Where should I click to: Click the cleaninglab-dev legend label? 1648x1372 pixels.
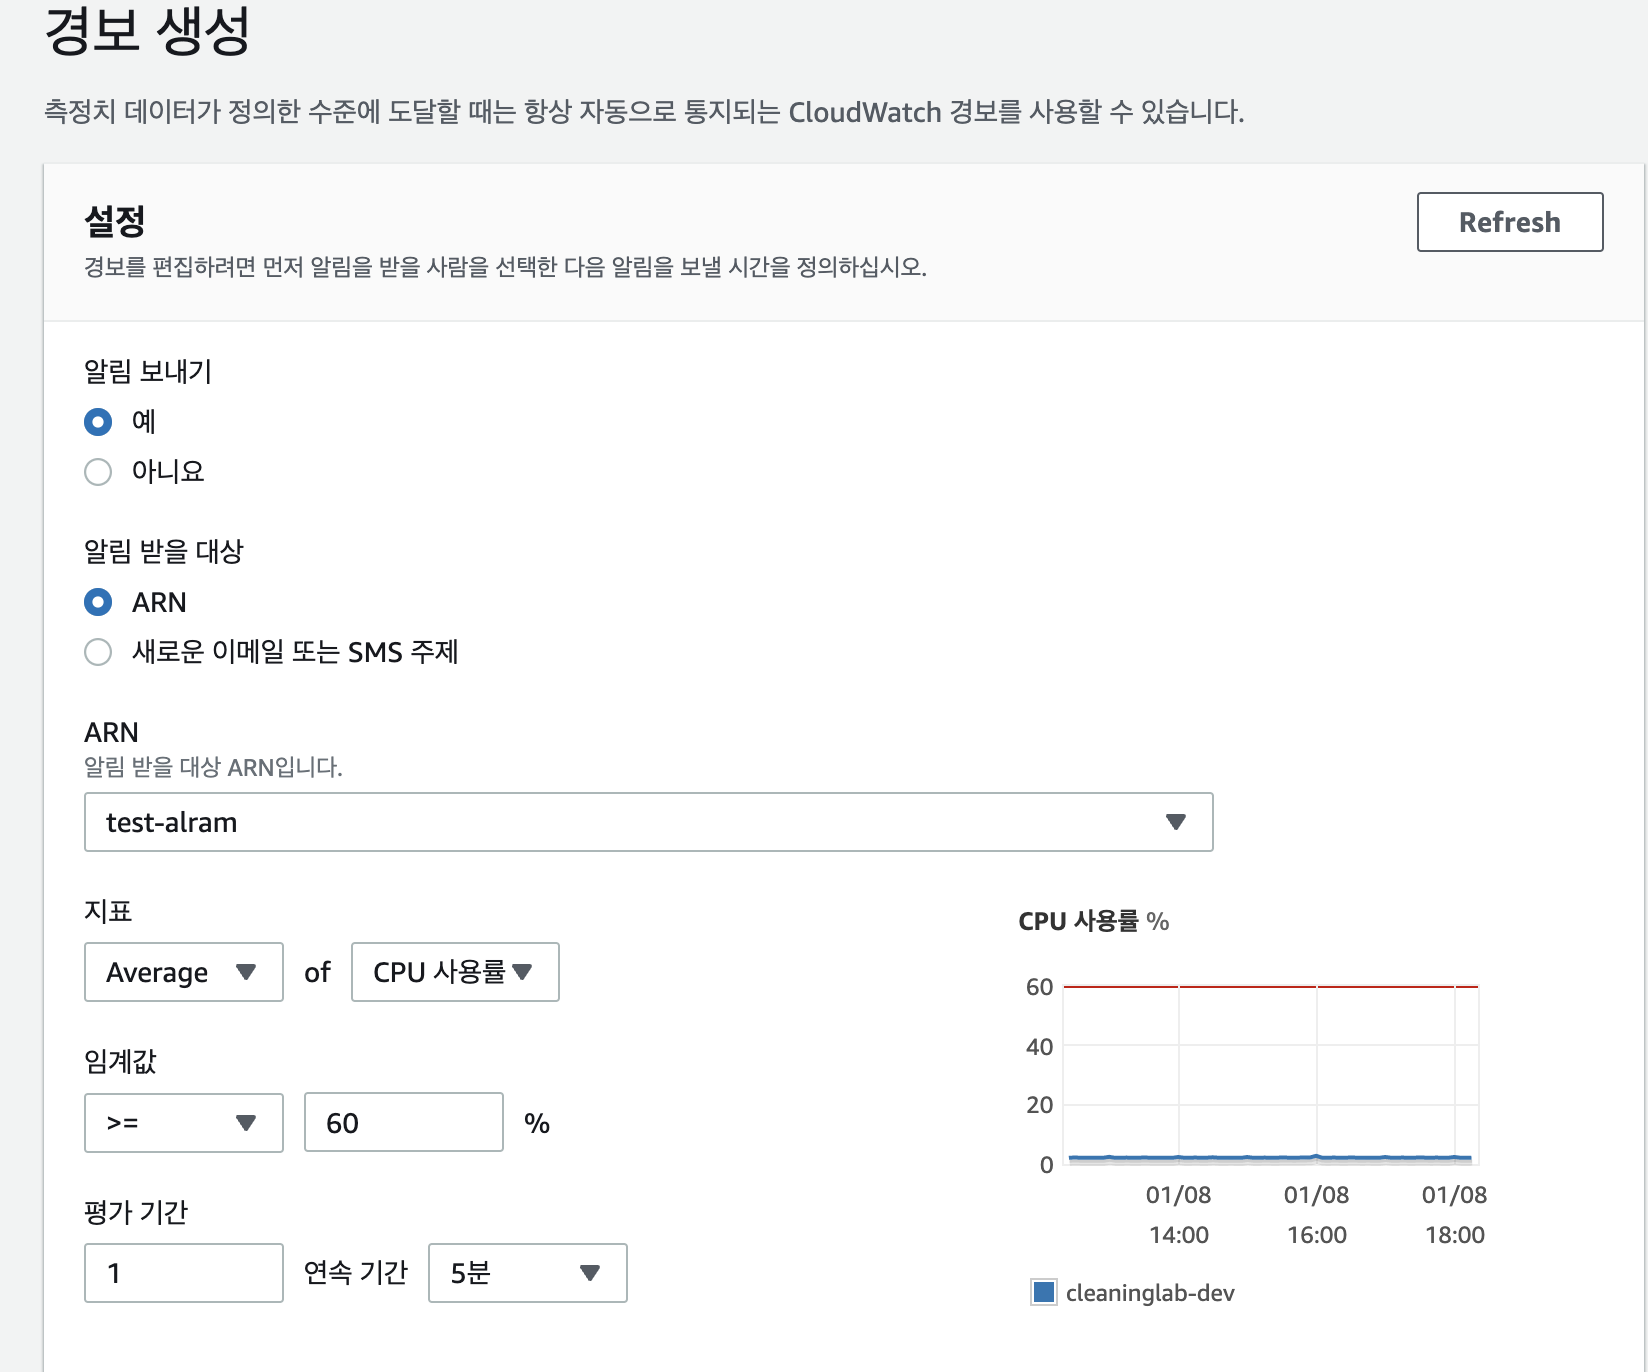pyautogui.click(x=1150, y=1293)
